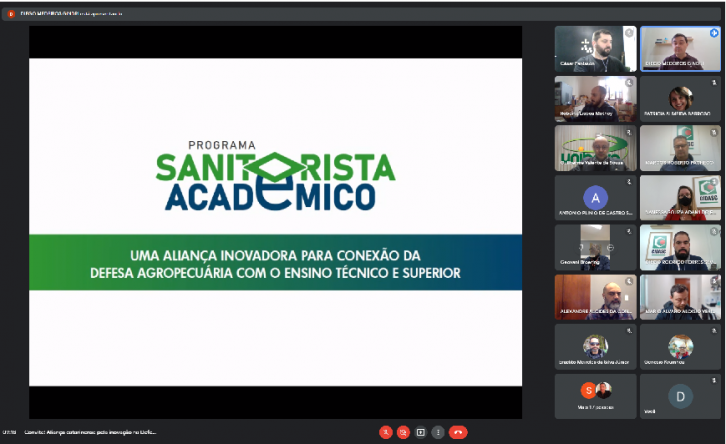Image resolution: width=726 pixels, height=444 pixels.
Task: Select the Marcos Roberto Pacheco video tile
Action: [x=680, y=148]
